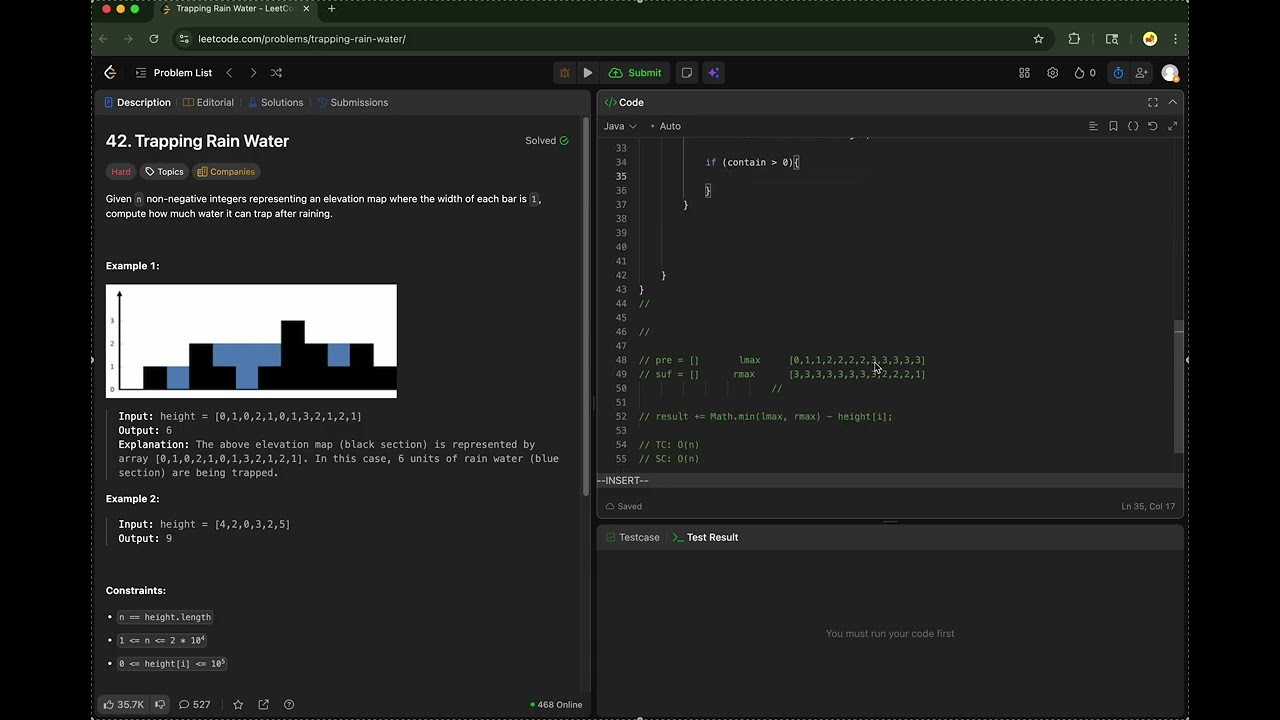The width and height of the screenshot is (1280, 720).
Task: Click the code editor scrollbar thumb
Action: coord(1179,389)
